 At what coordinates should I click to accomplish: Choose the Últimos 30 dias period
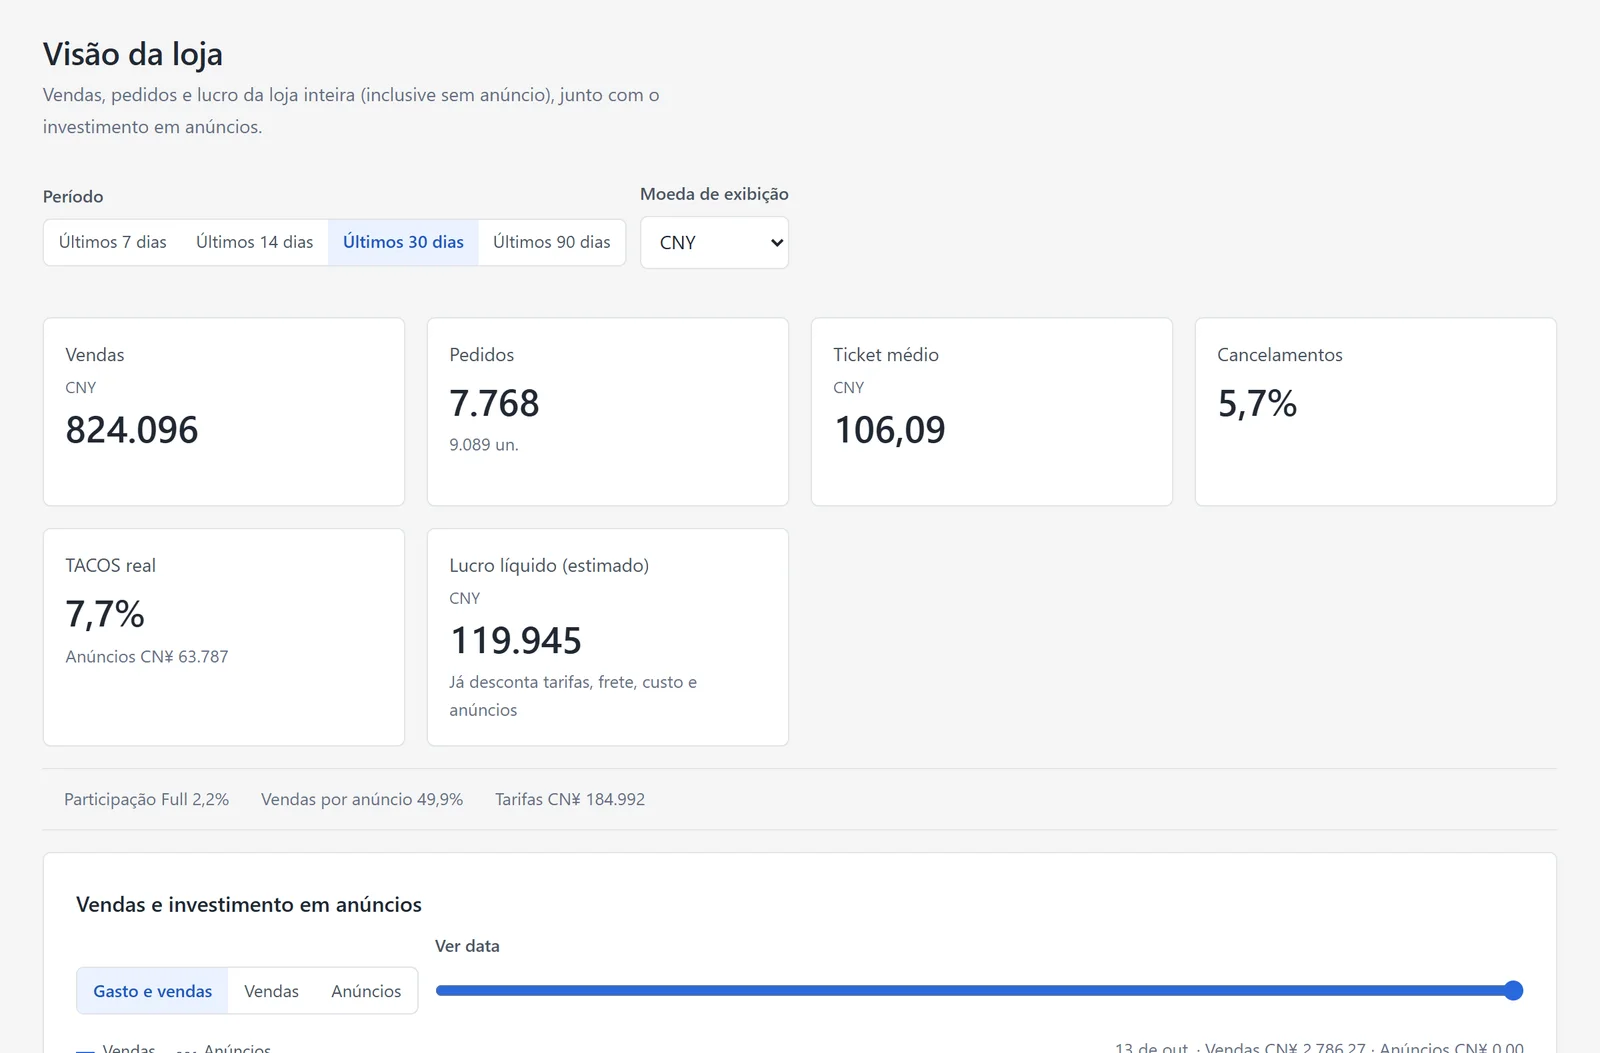403,242
